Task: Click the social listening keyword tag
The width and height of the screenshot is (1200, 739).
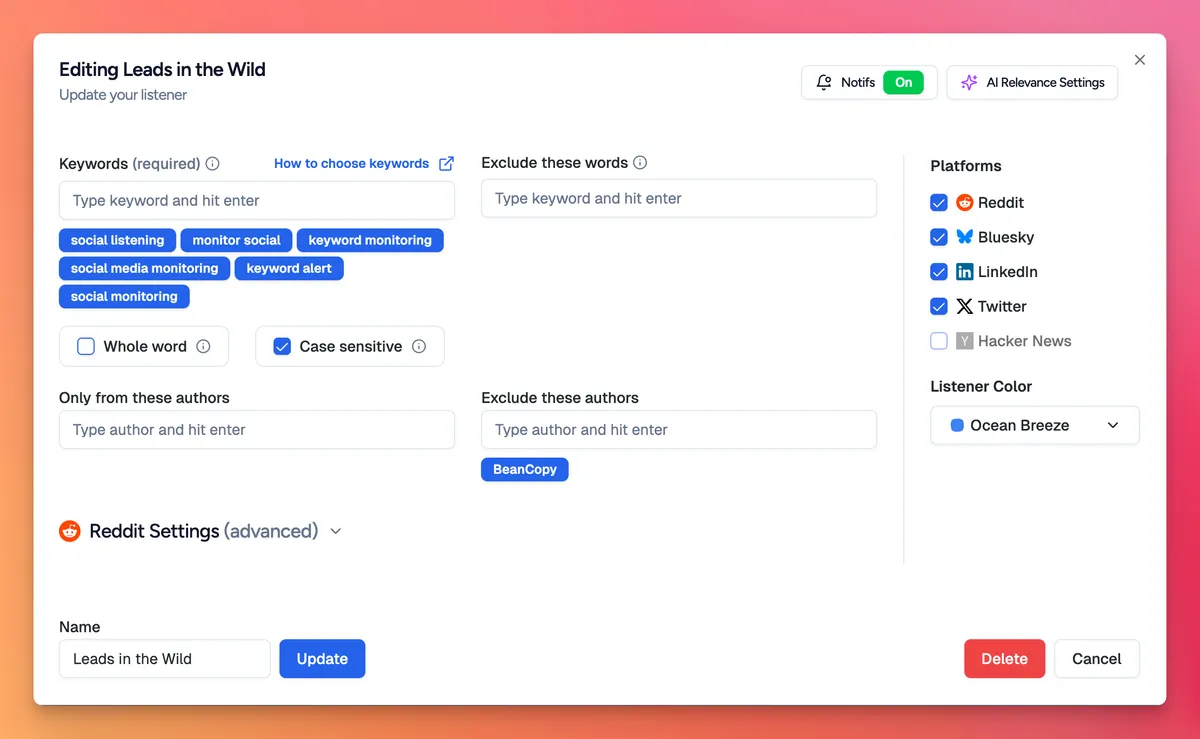Action: point(118,240)
